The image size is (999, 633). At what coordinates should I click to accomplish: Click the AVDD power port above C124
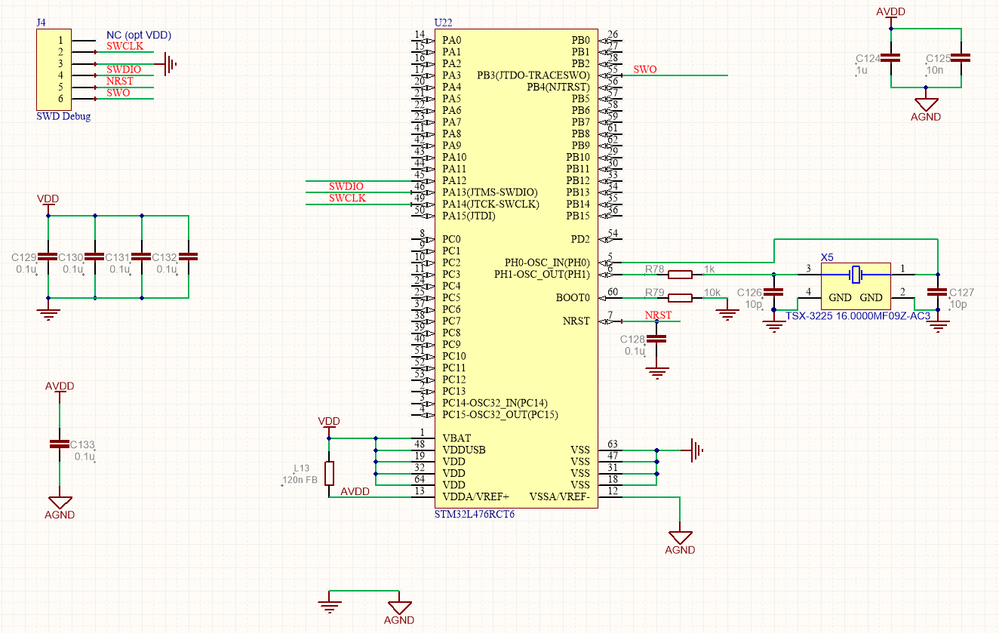click(891, 15)
